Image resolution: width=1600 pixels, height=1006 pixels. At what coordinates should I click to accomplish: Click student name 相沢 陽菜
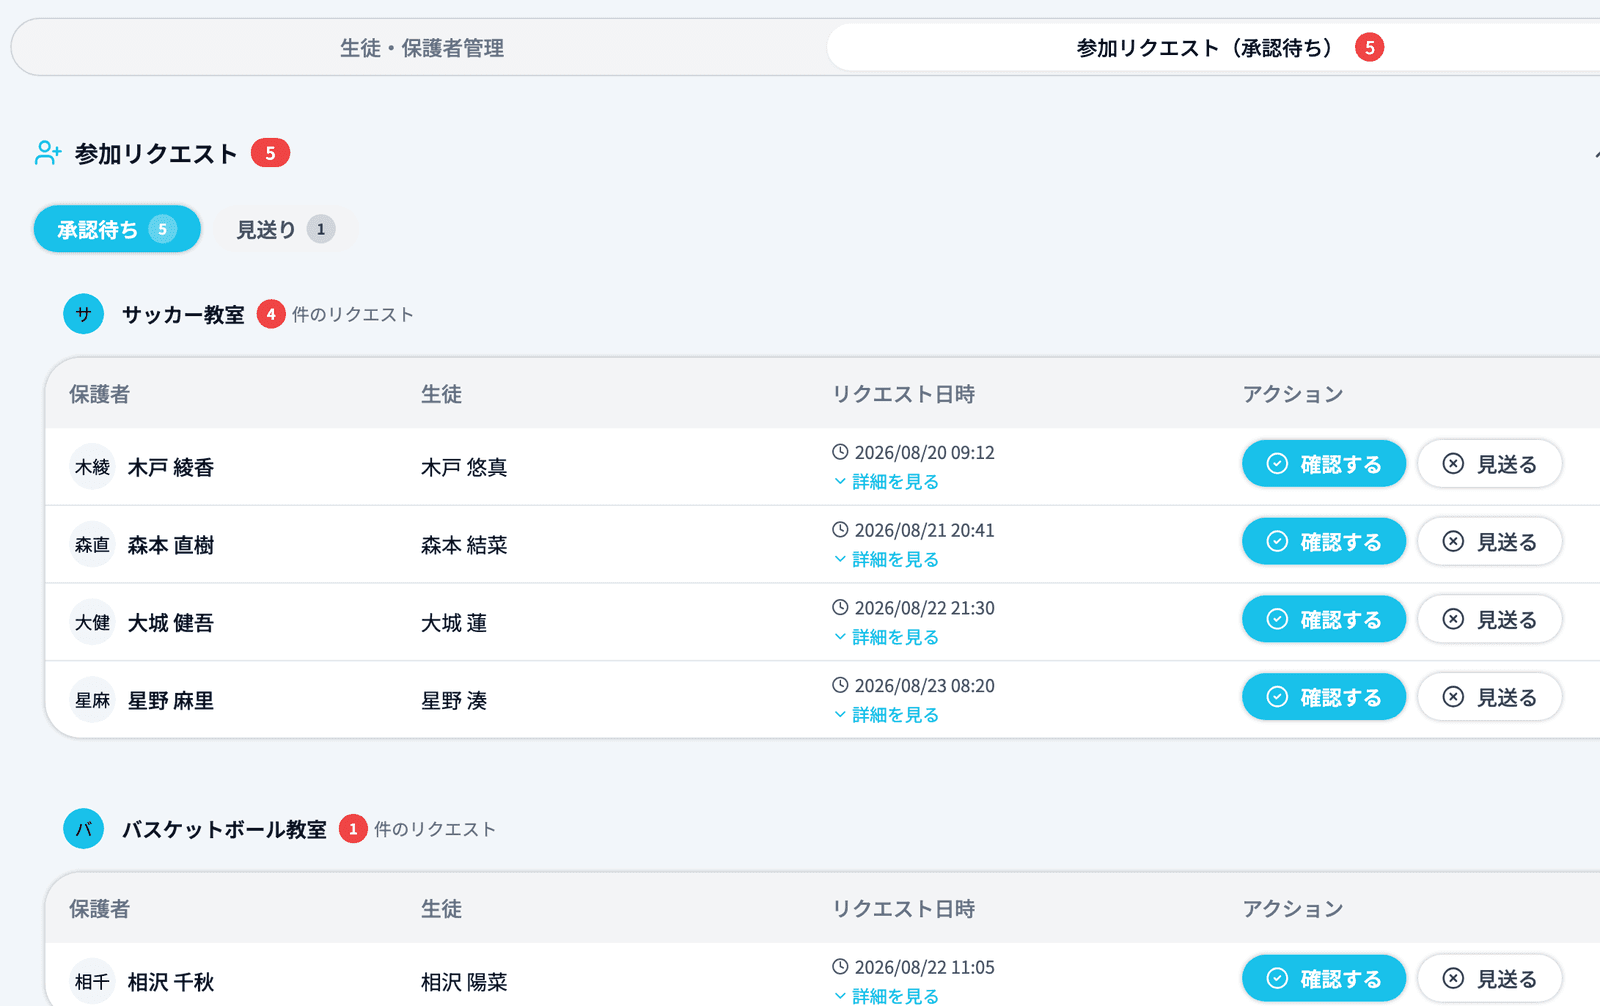coord(464,982)
